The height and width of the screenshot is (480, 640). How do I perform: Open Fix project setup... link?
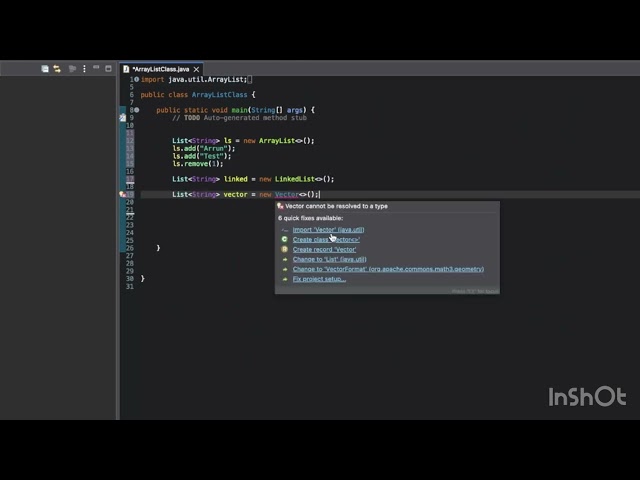click(x=319, y=279)
